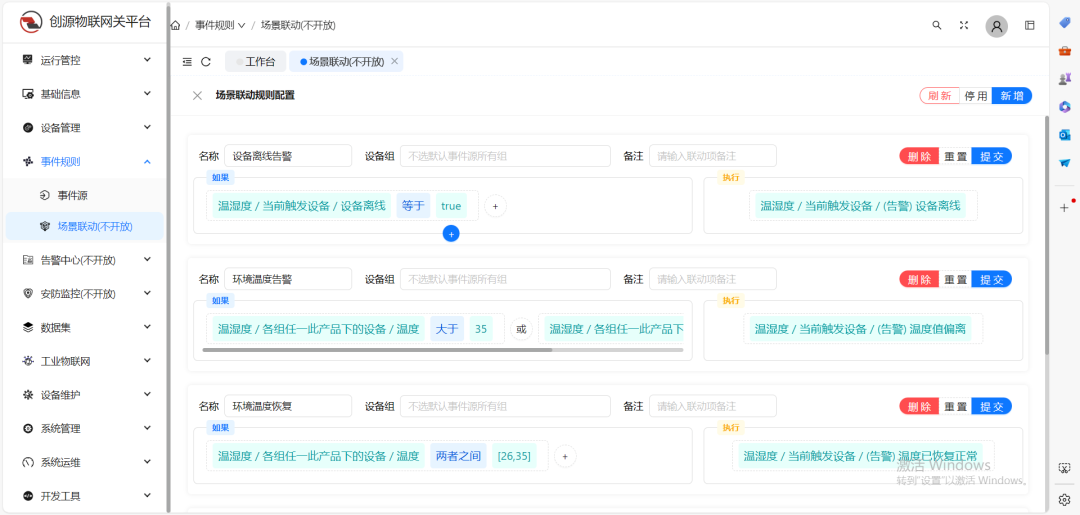This screenshot has width=1080, height=515.
Task: Click the reload page icon beside tabs
Action: (206, 62)
